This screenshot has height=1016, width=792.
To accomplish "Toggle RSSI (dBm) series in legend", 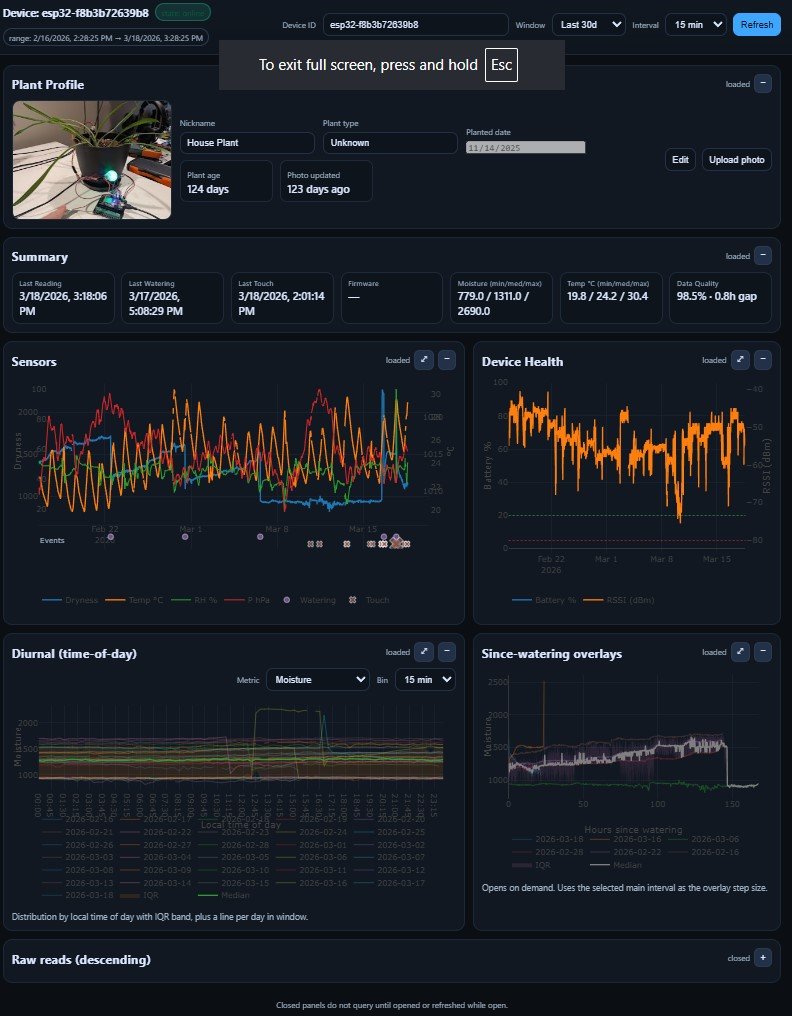I will tap(618, 600).
